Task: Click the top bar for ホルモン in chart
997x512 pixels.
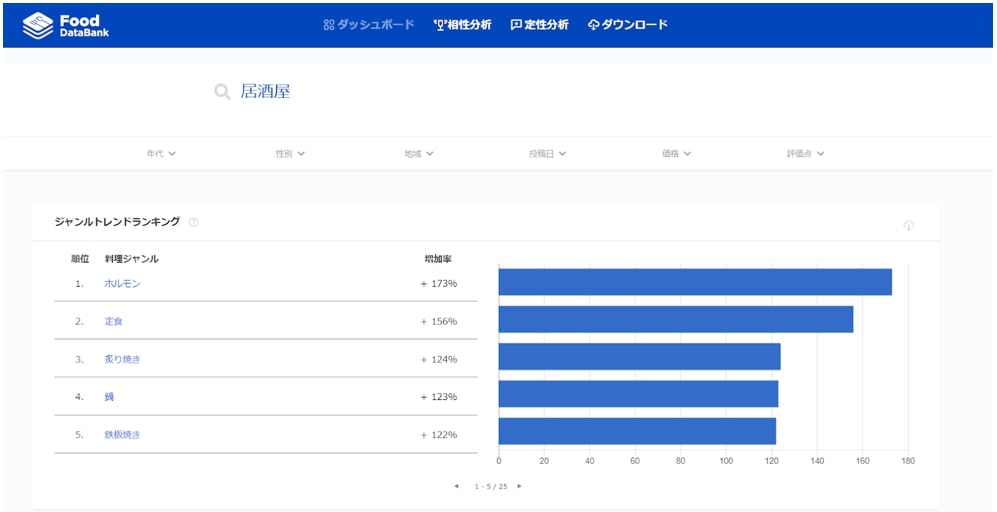Action: 694,282
